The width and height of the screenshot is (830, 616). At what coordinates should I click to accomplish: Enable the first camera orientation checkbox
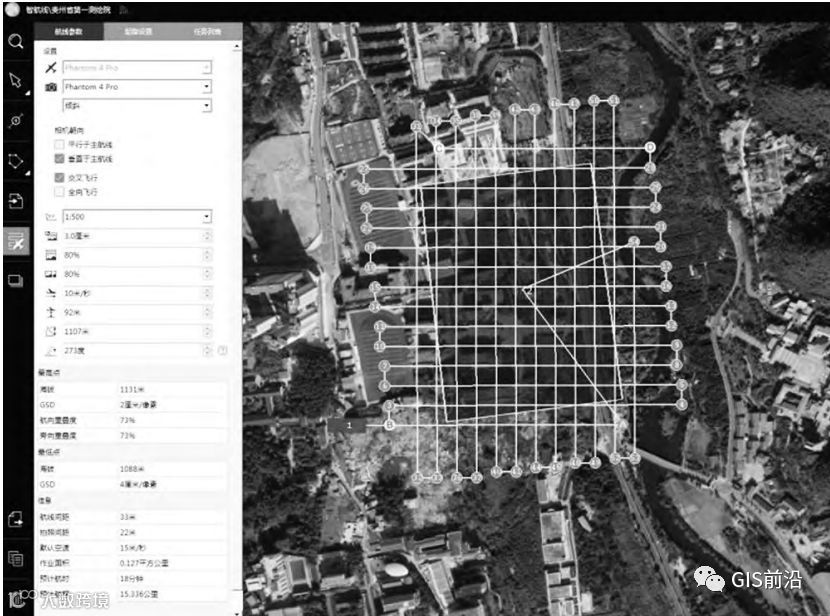[59, 144]
